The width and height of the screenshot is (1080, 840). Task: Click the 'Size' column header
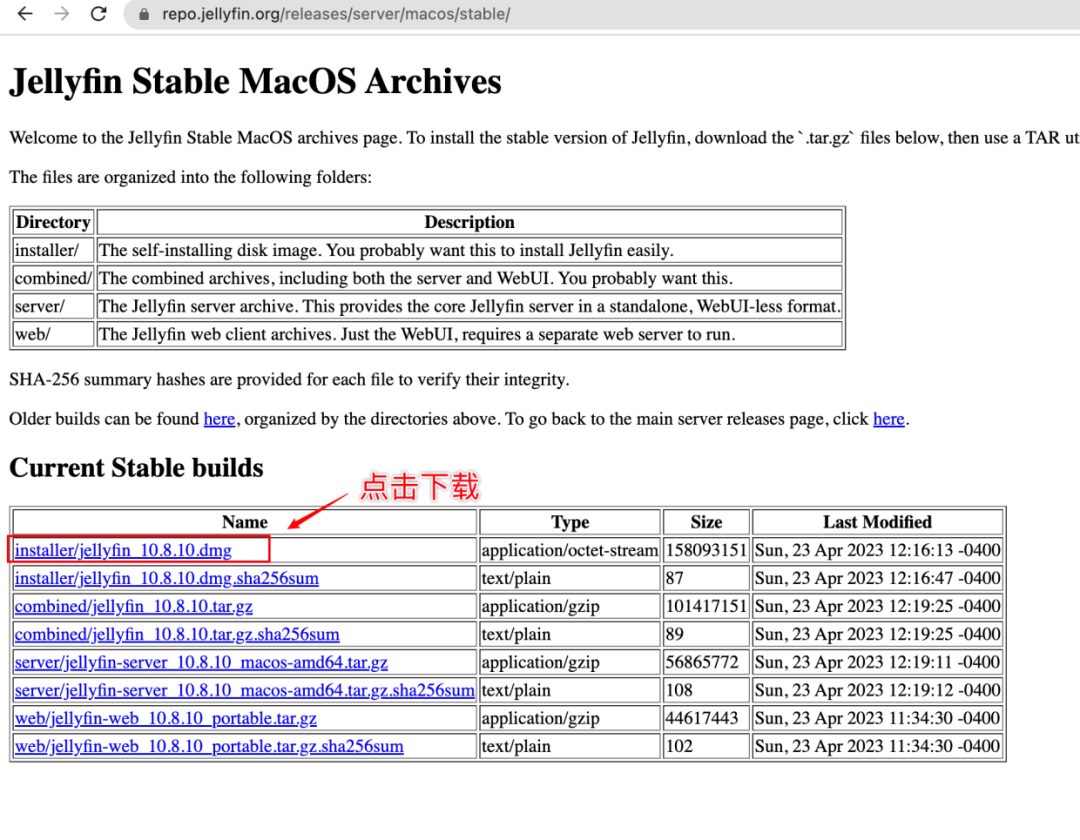706,522
